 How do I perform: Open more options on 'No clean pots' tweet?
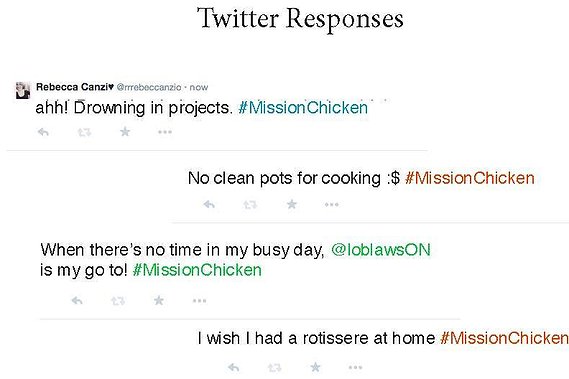pyautogui.click(x=332, y=205)
